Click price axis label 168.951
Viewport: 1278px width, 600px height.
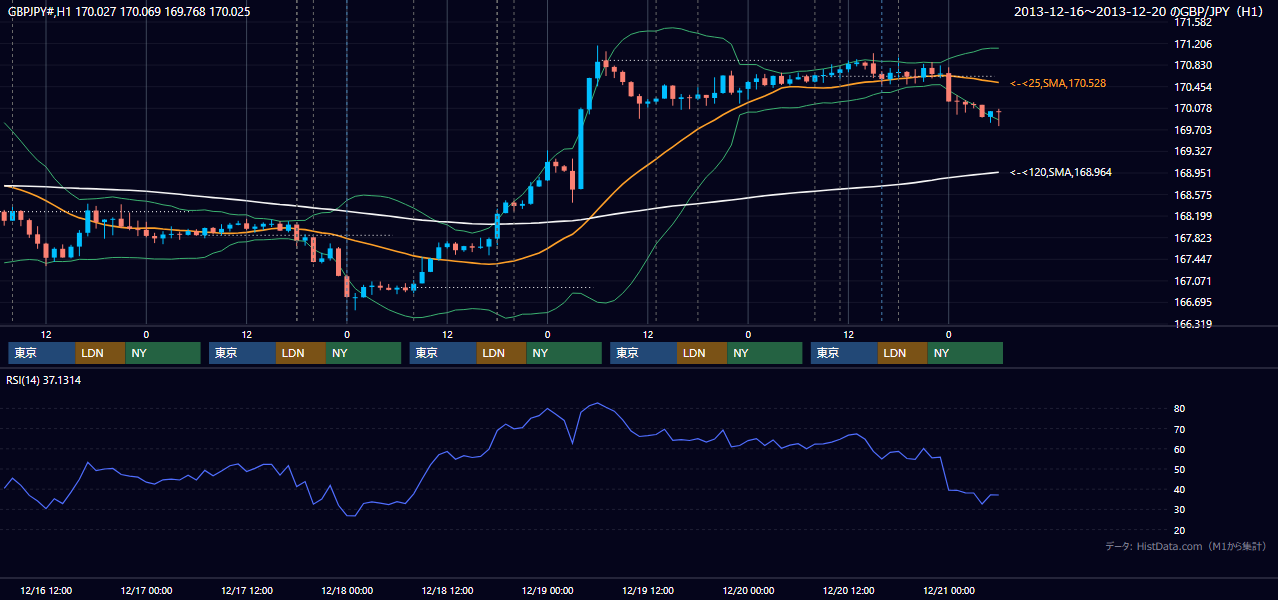point(1193,173)
